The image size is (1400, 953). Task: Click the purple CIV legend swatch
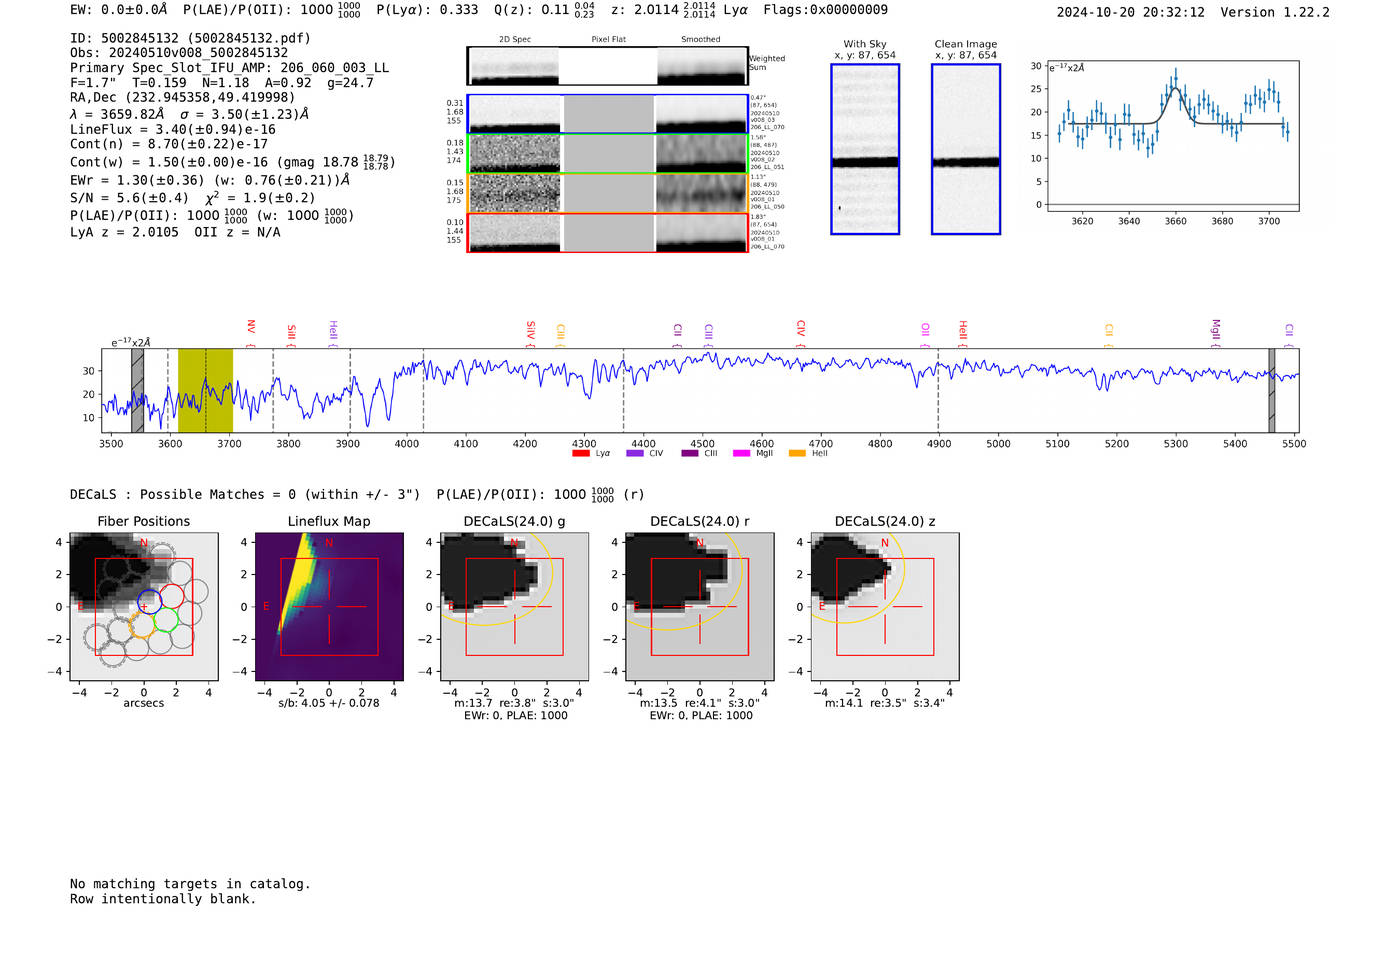point(634,453)
